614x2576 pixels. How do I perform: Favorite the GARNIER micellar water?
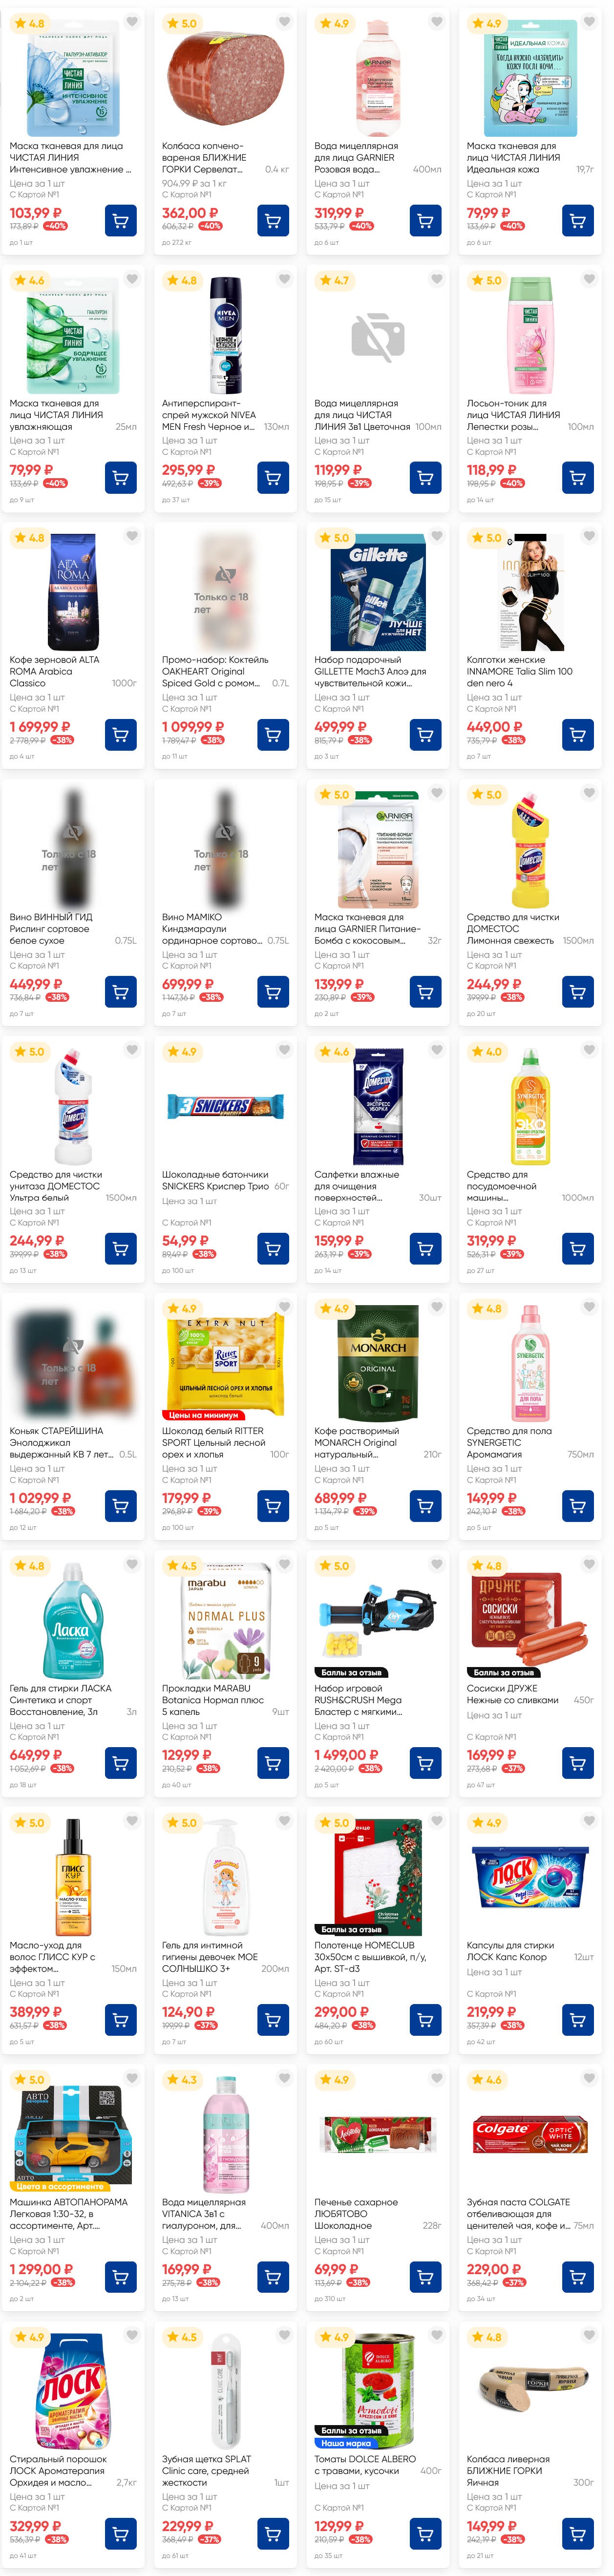pyautogui.click(x=437, y=22)
